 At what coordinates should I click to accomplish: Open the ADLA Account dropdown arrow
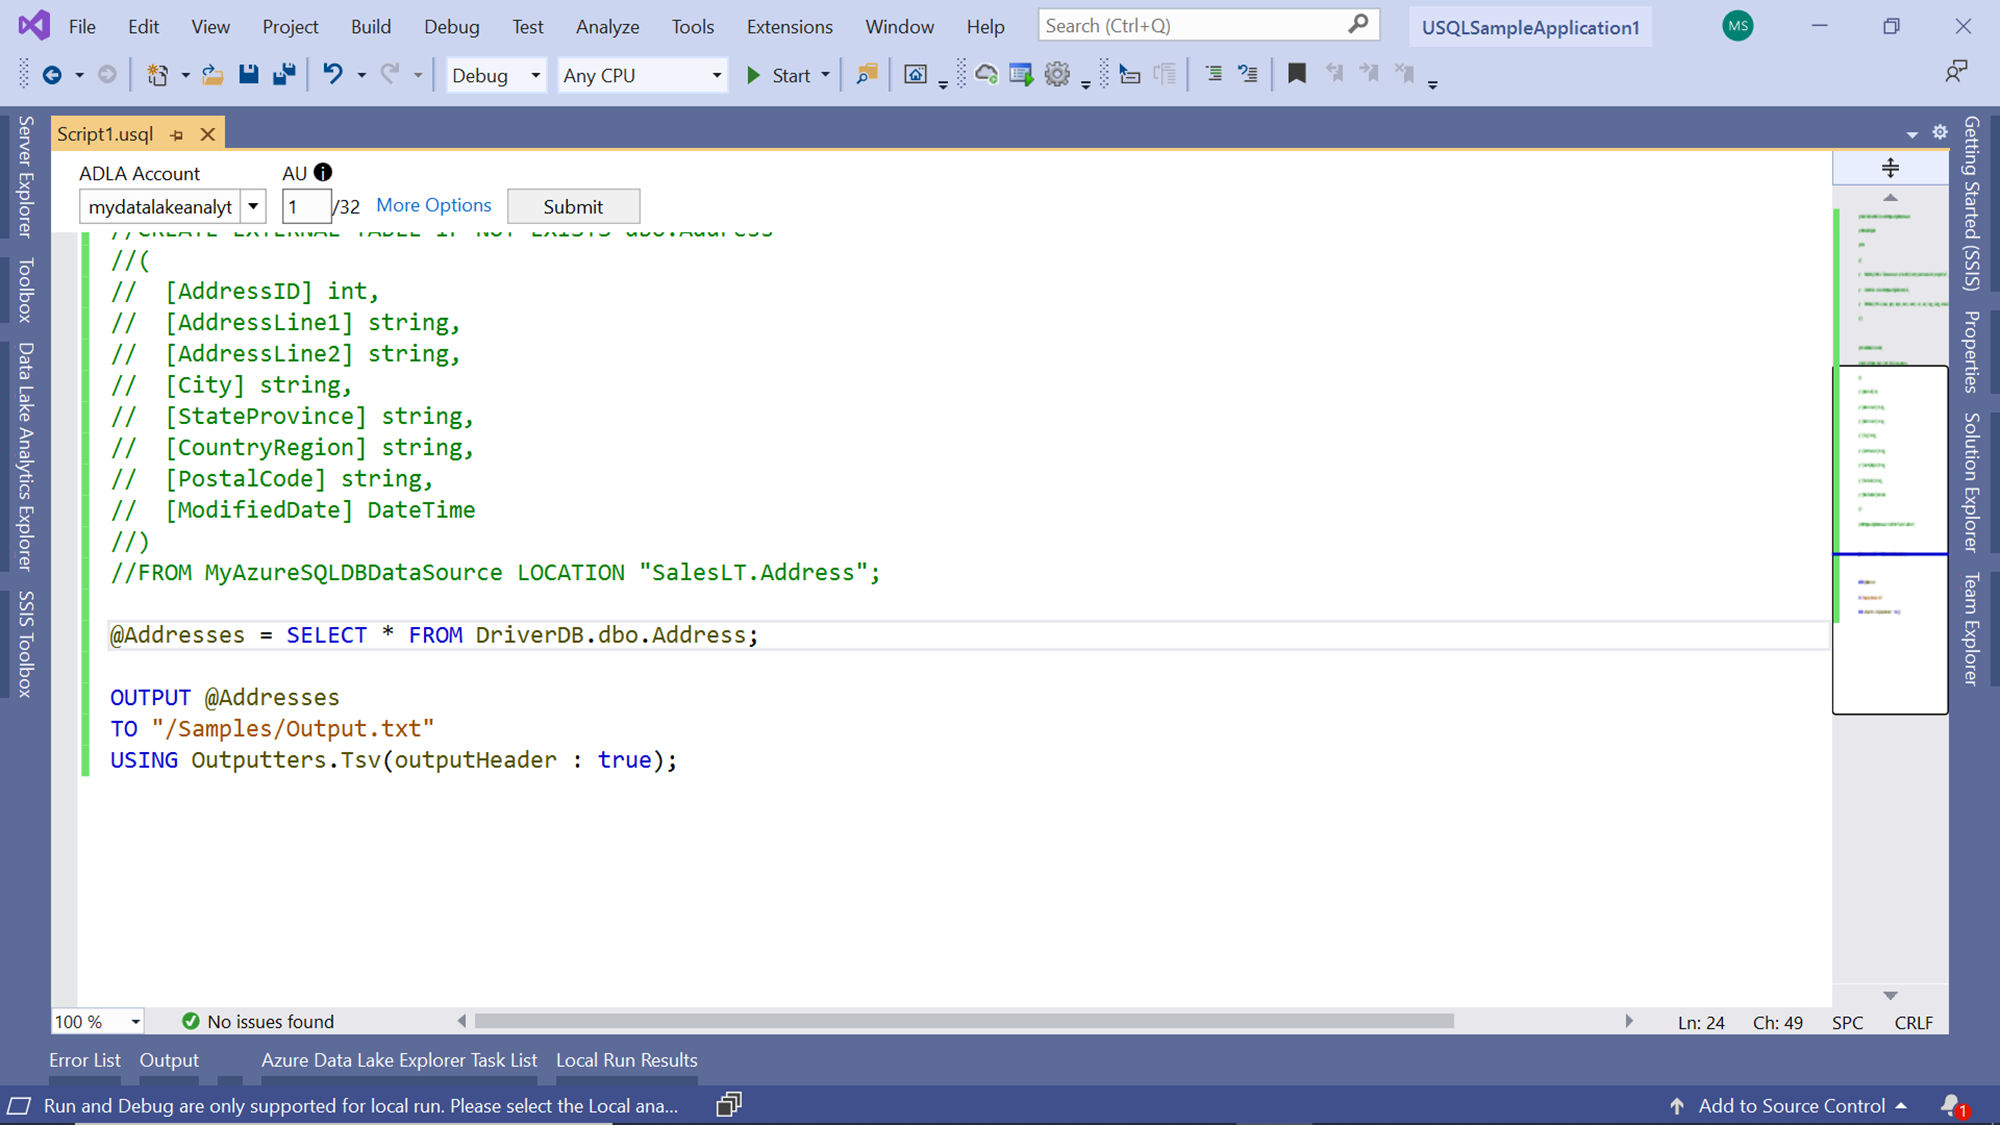tap(254, 207)
